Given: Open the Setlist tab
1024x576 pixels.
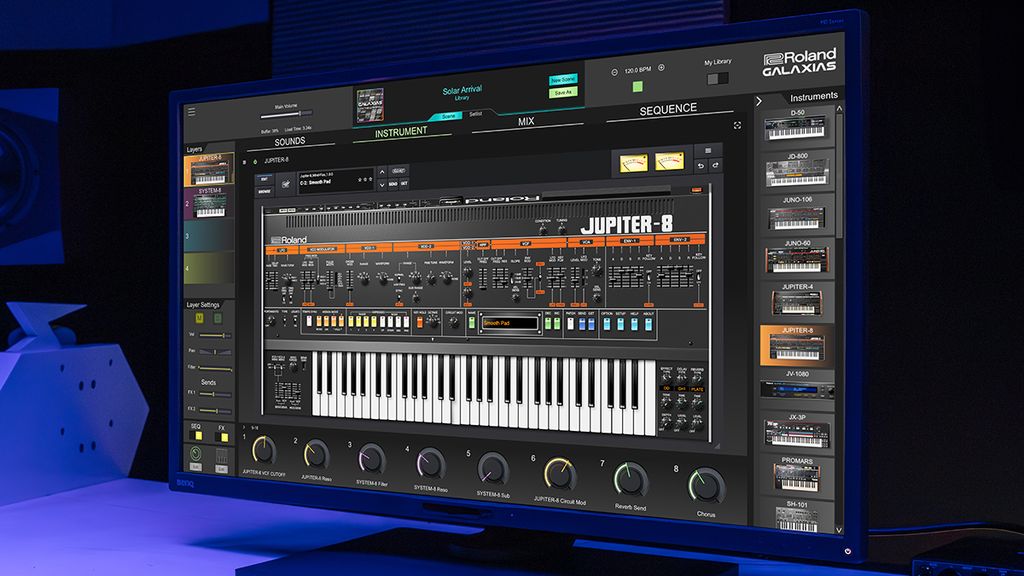Looking at the screenshot, I should 476,114.
